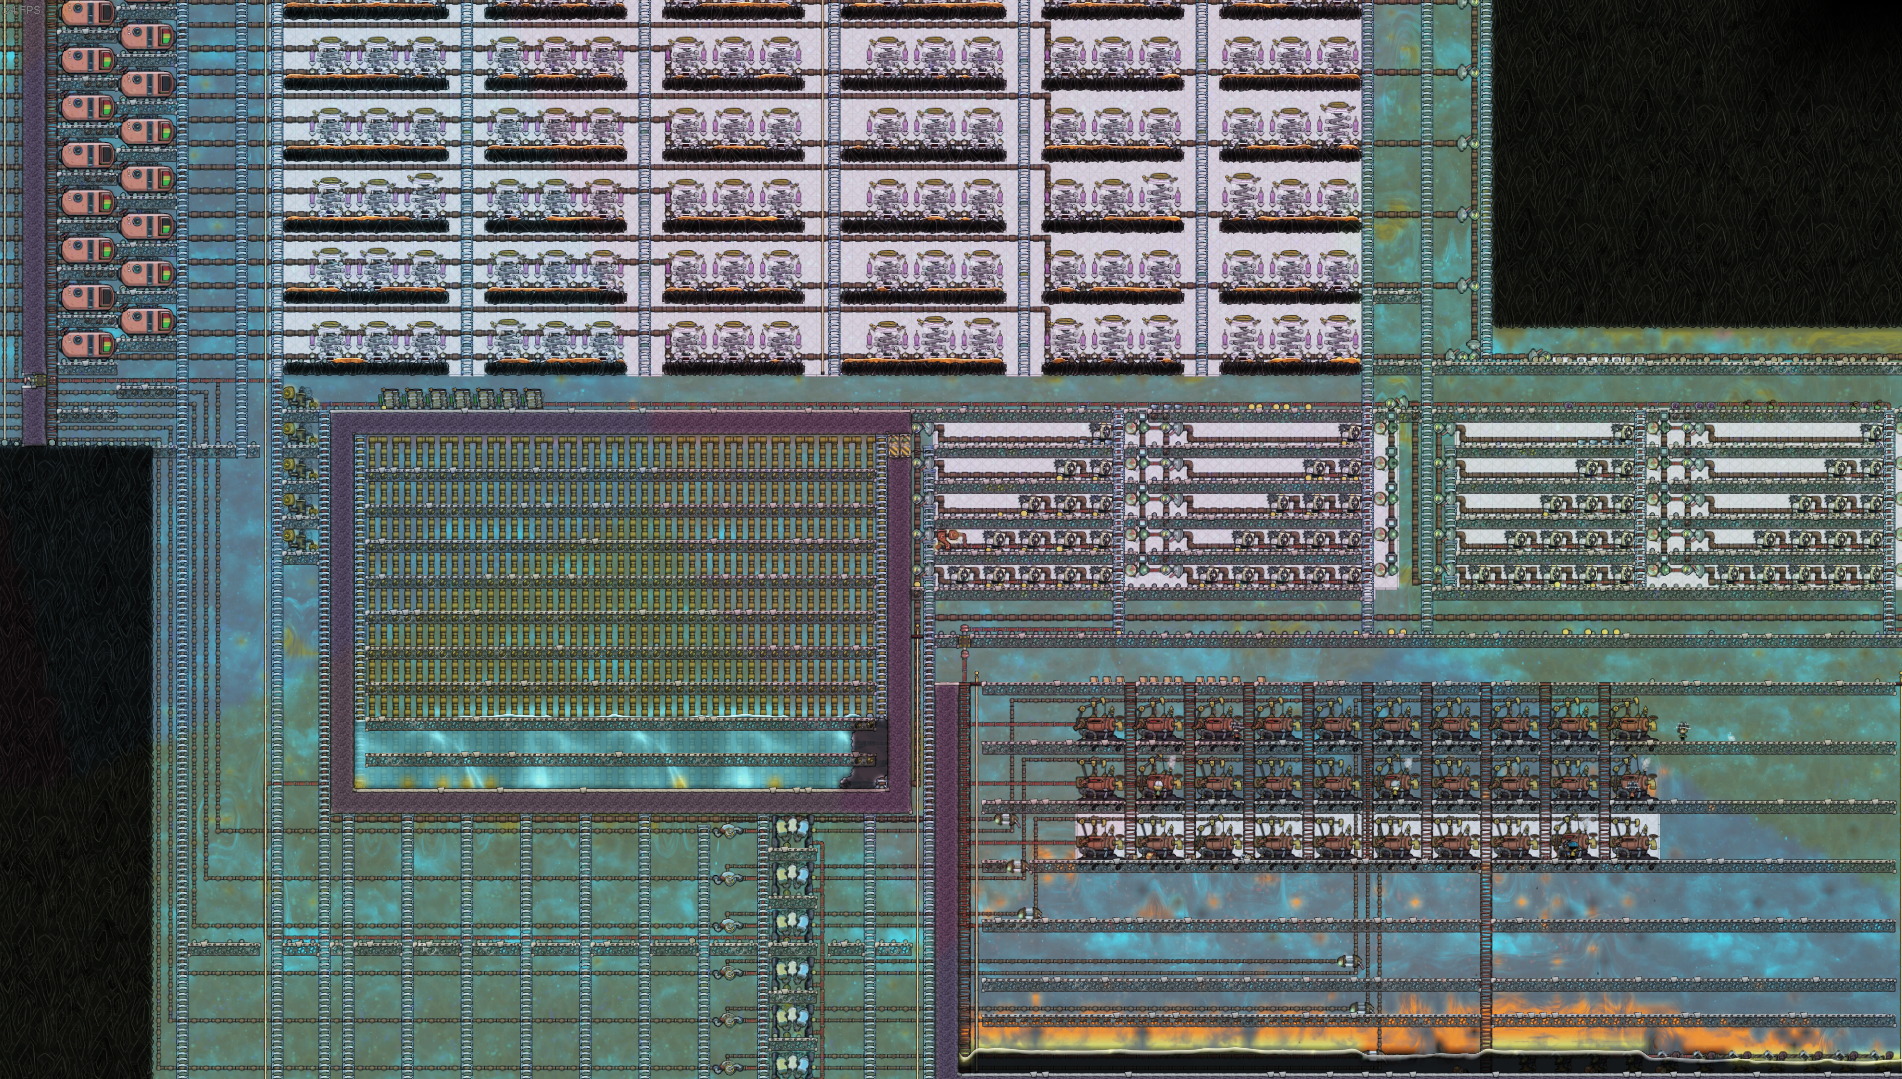
Task: Click the duplicant standing right of the generators
Action: 1684,731
